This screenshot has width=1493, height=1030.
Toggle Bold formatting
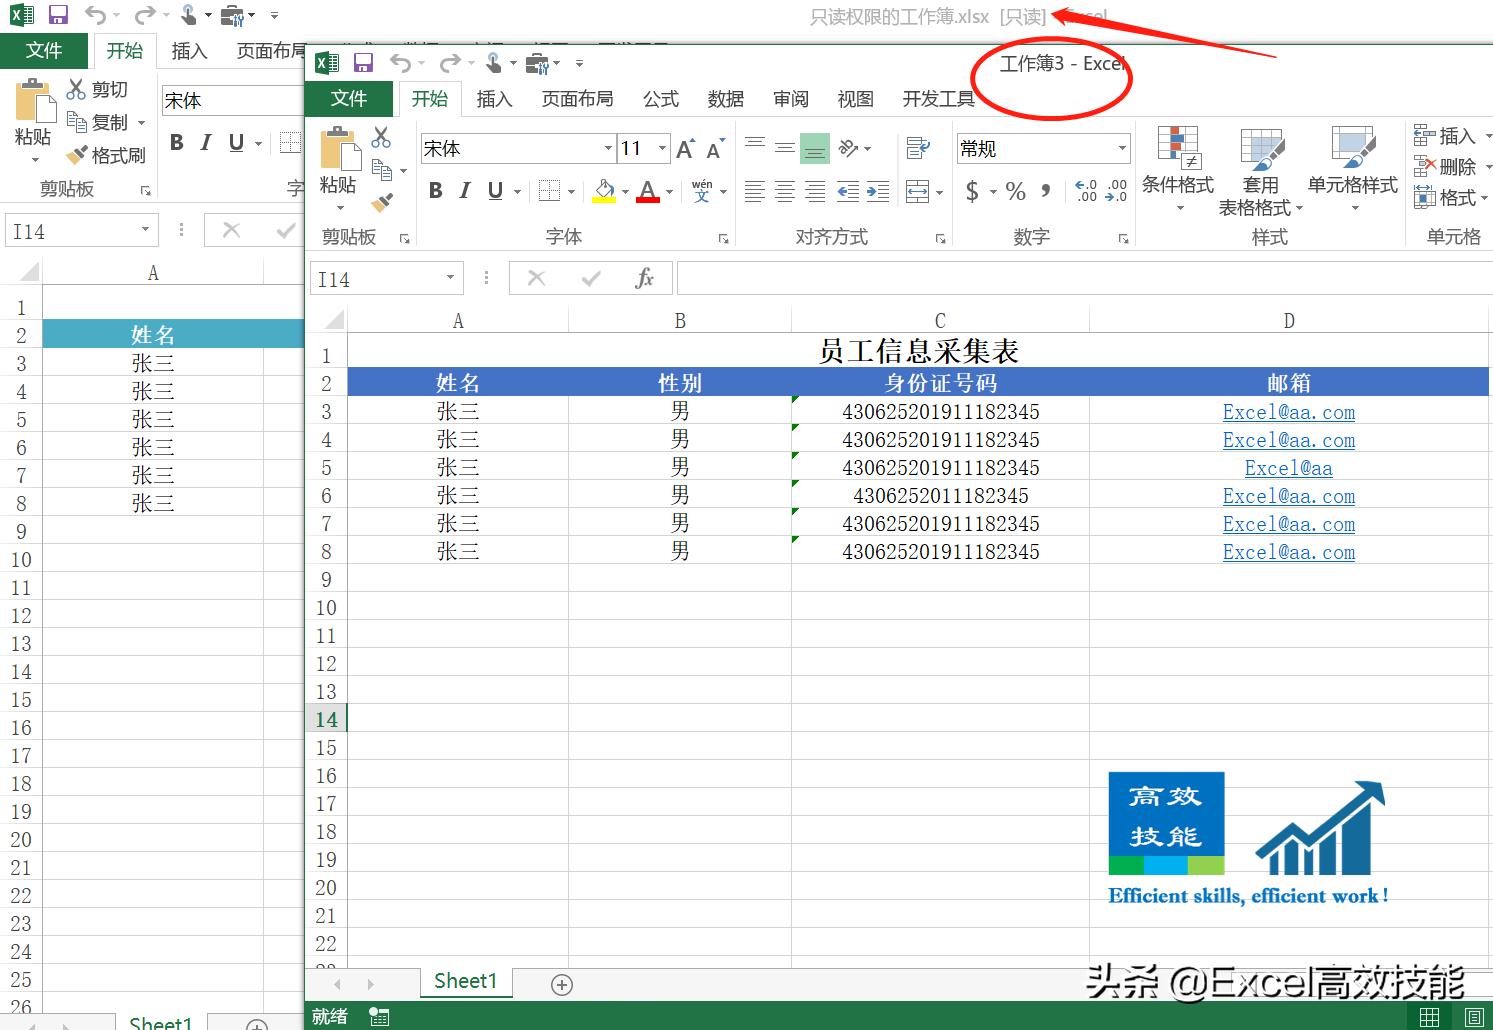click(435, 190)
